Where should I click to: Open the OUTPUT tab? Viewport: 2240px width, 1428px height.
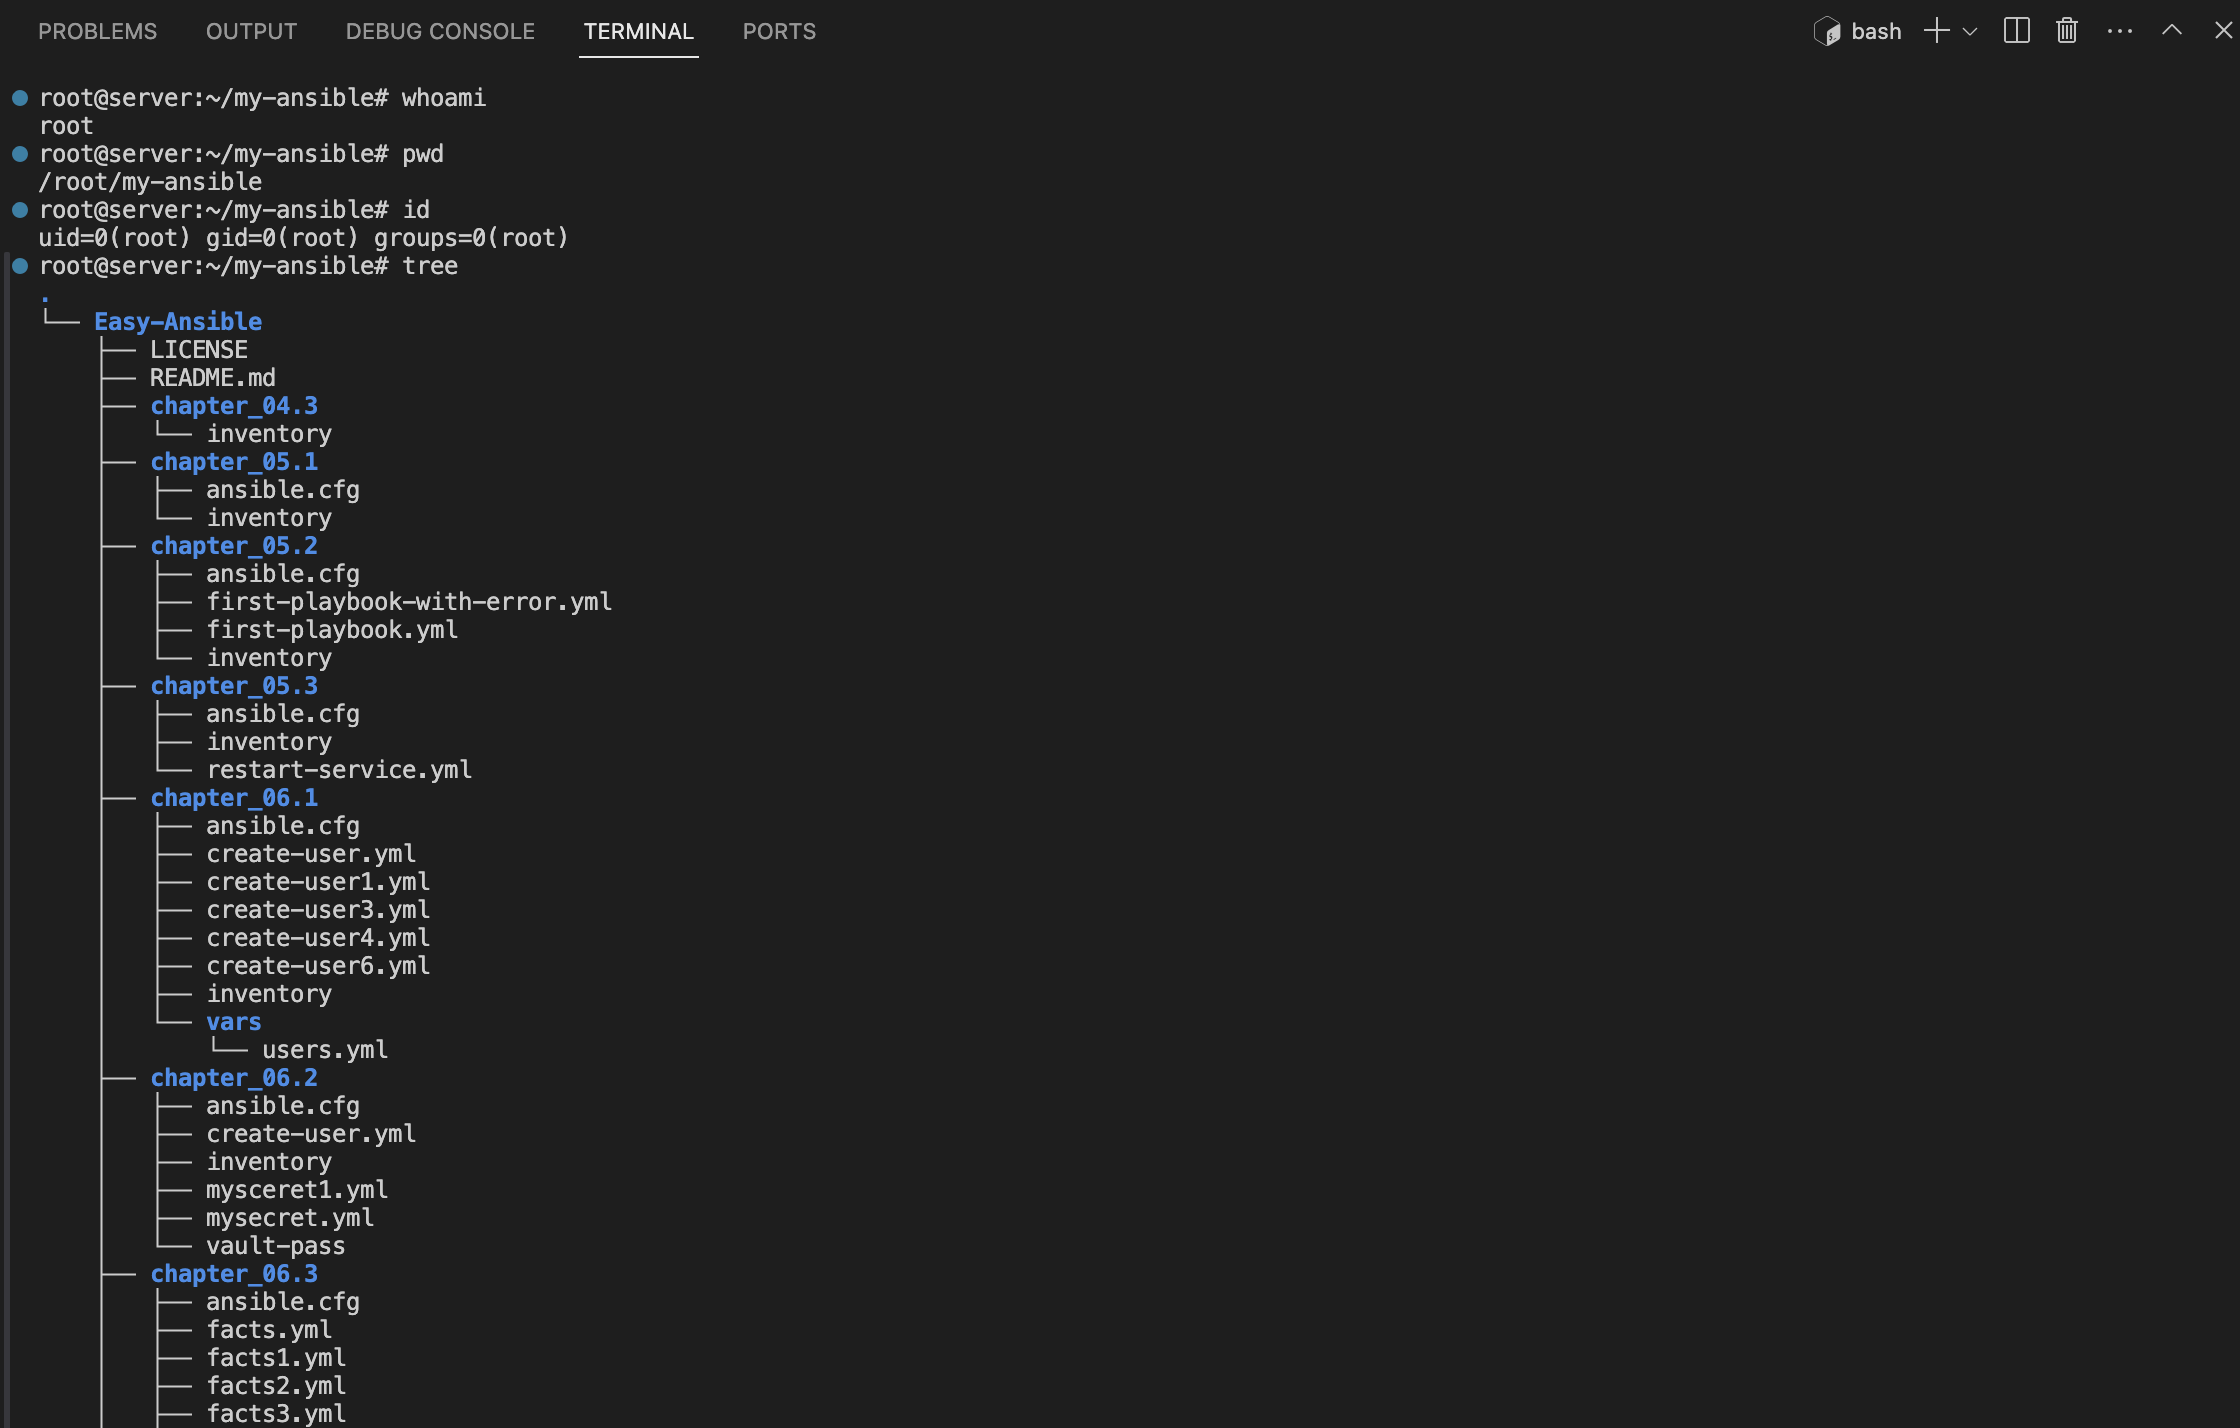(x=251, y=31)
